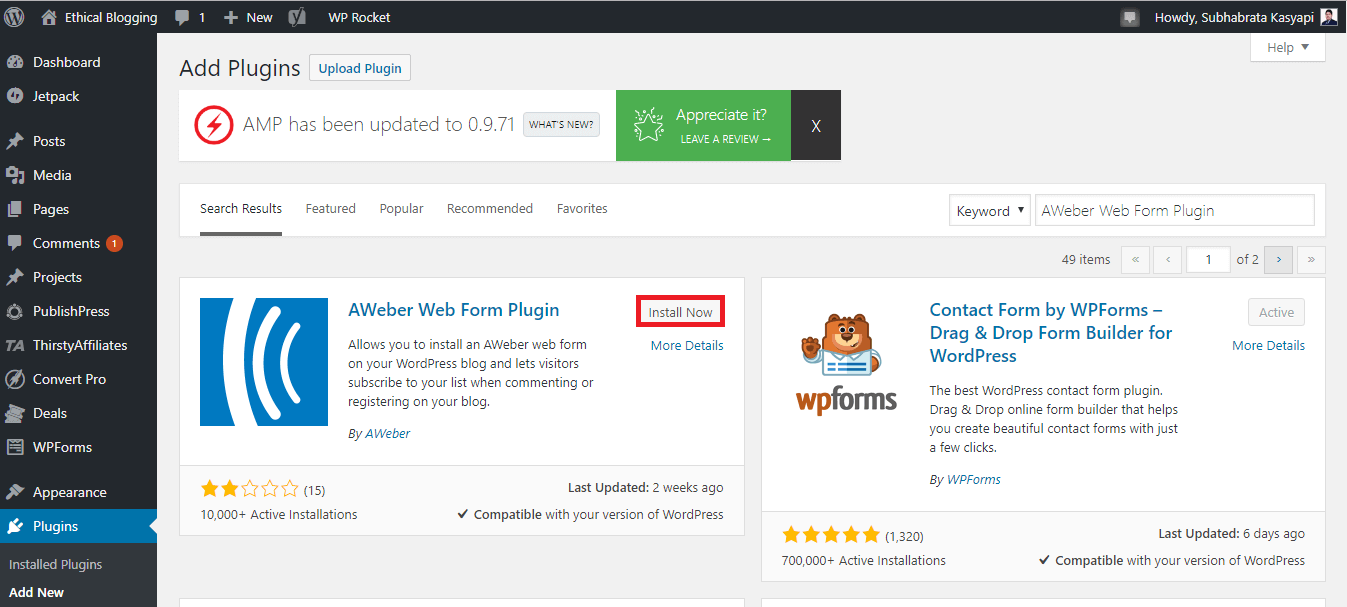Click the plugin search input field

point(1174,210)
